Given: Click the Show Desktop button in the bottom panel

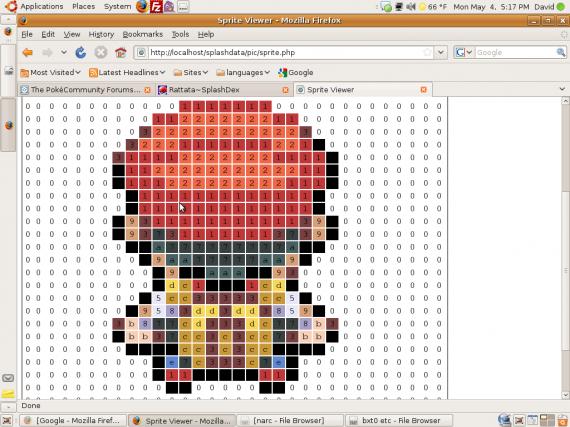Looking at the screenshot, I should [x=7, y=420].
